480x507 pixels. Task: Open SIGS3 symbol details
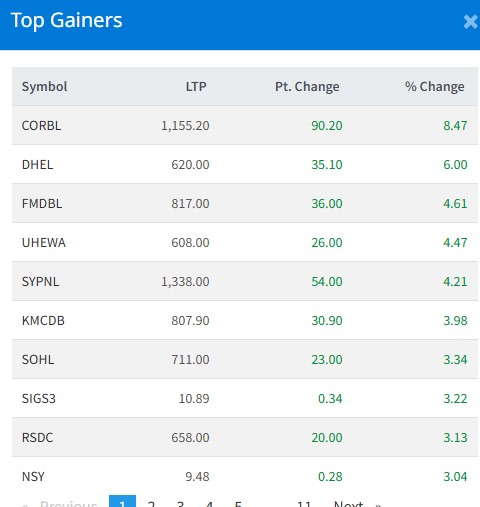[39, 399]
